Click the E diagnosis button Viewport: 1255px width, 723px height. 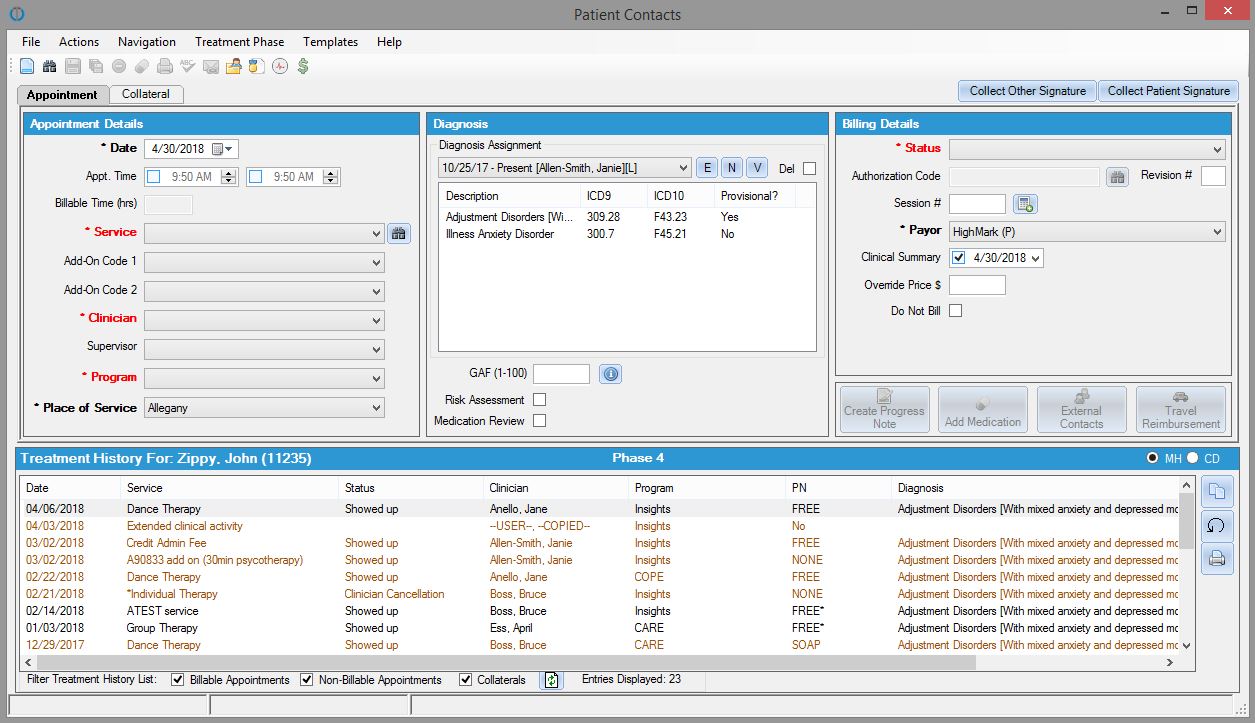click(706, 168)
